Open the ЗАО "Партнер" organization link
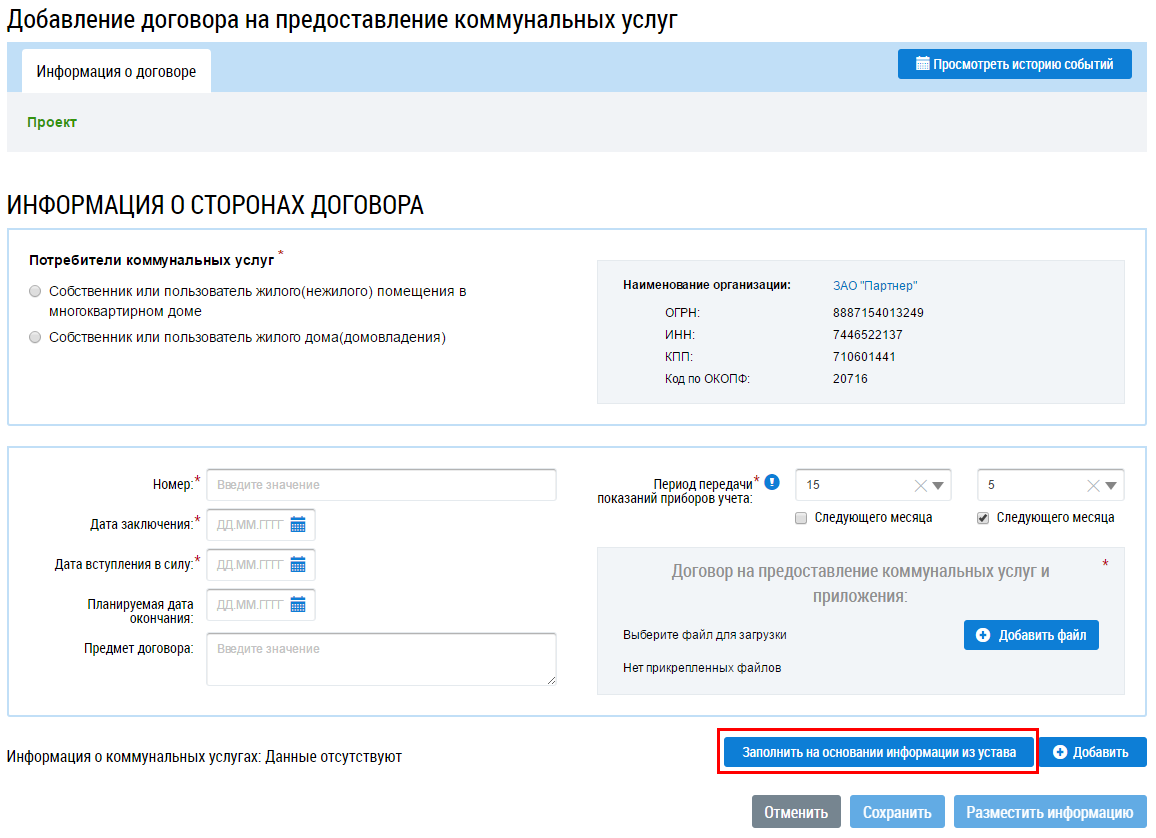This screenshot has height=838, width=1156. click(x=874, y=285)
